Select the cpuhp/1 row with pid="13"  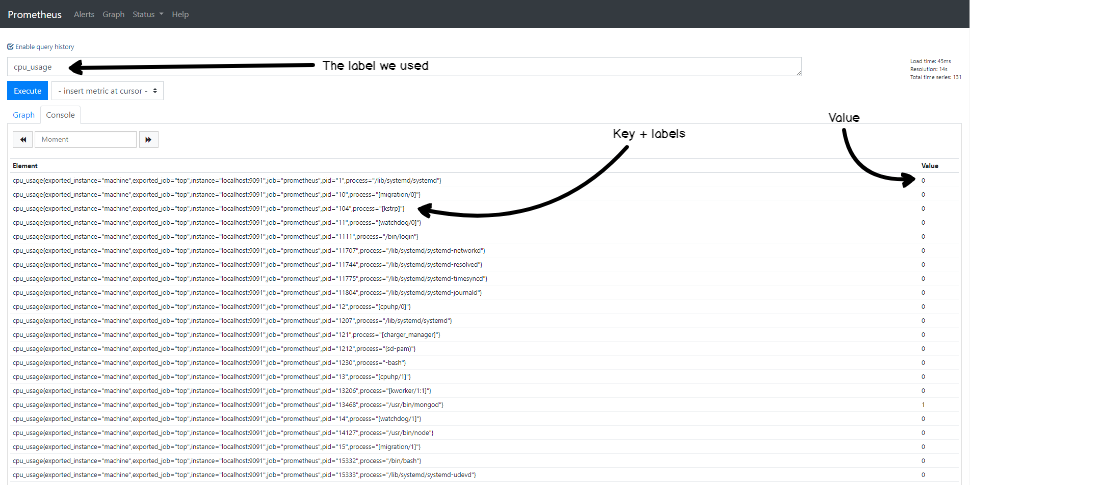click(485, 377)
